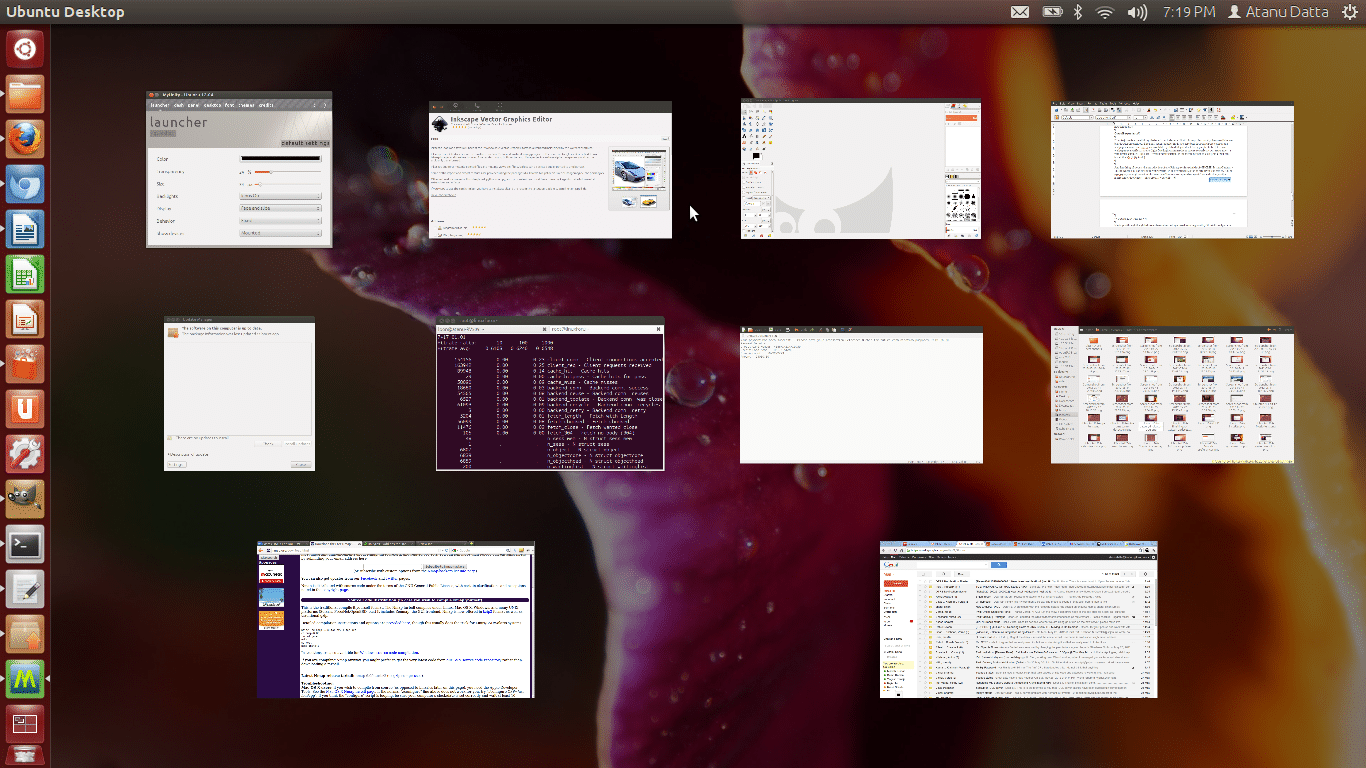Open the Atanu Datta user menu
The width and height of the screenshot is (1366, 768).
click(1278, 12)
